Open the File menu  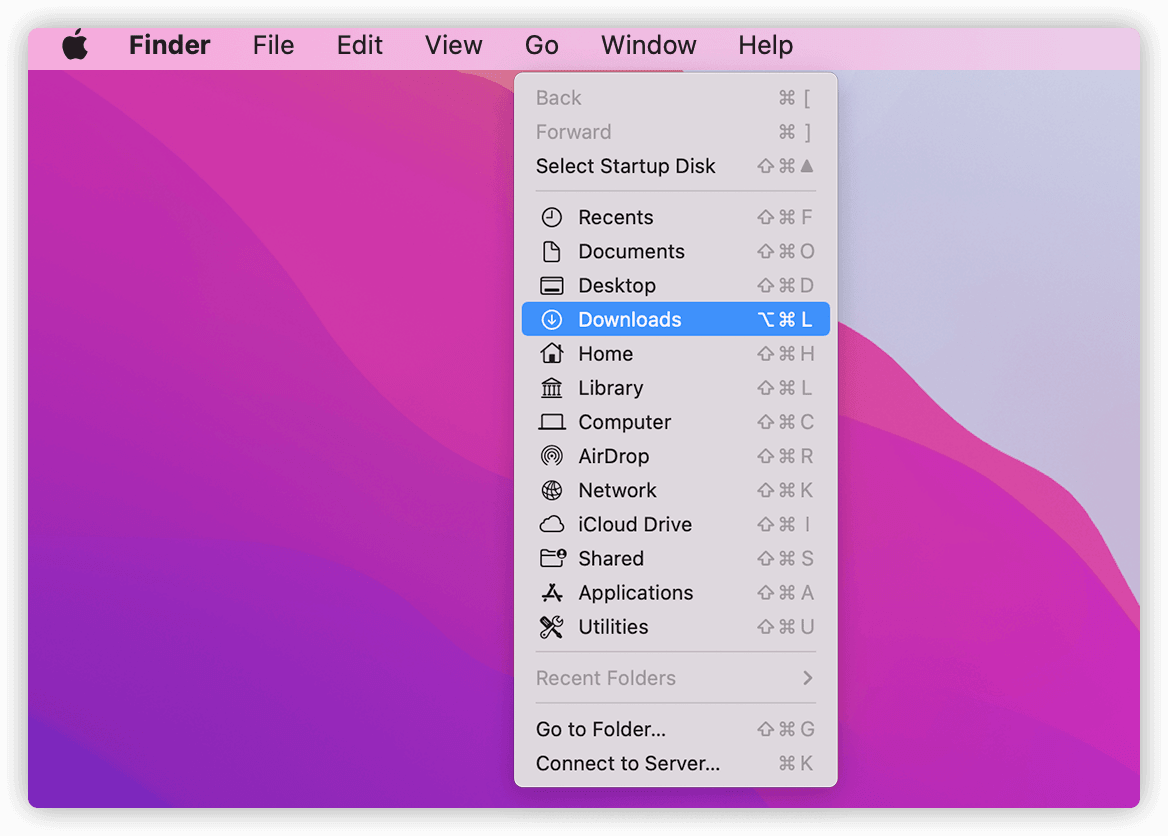pos(273,45)
